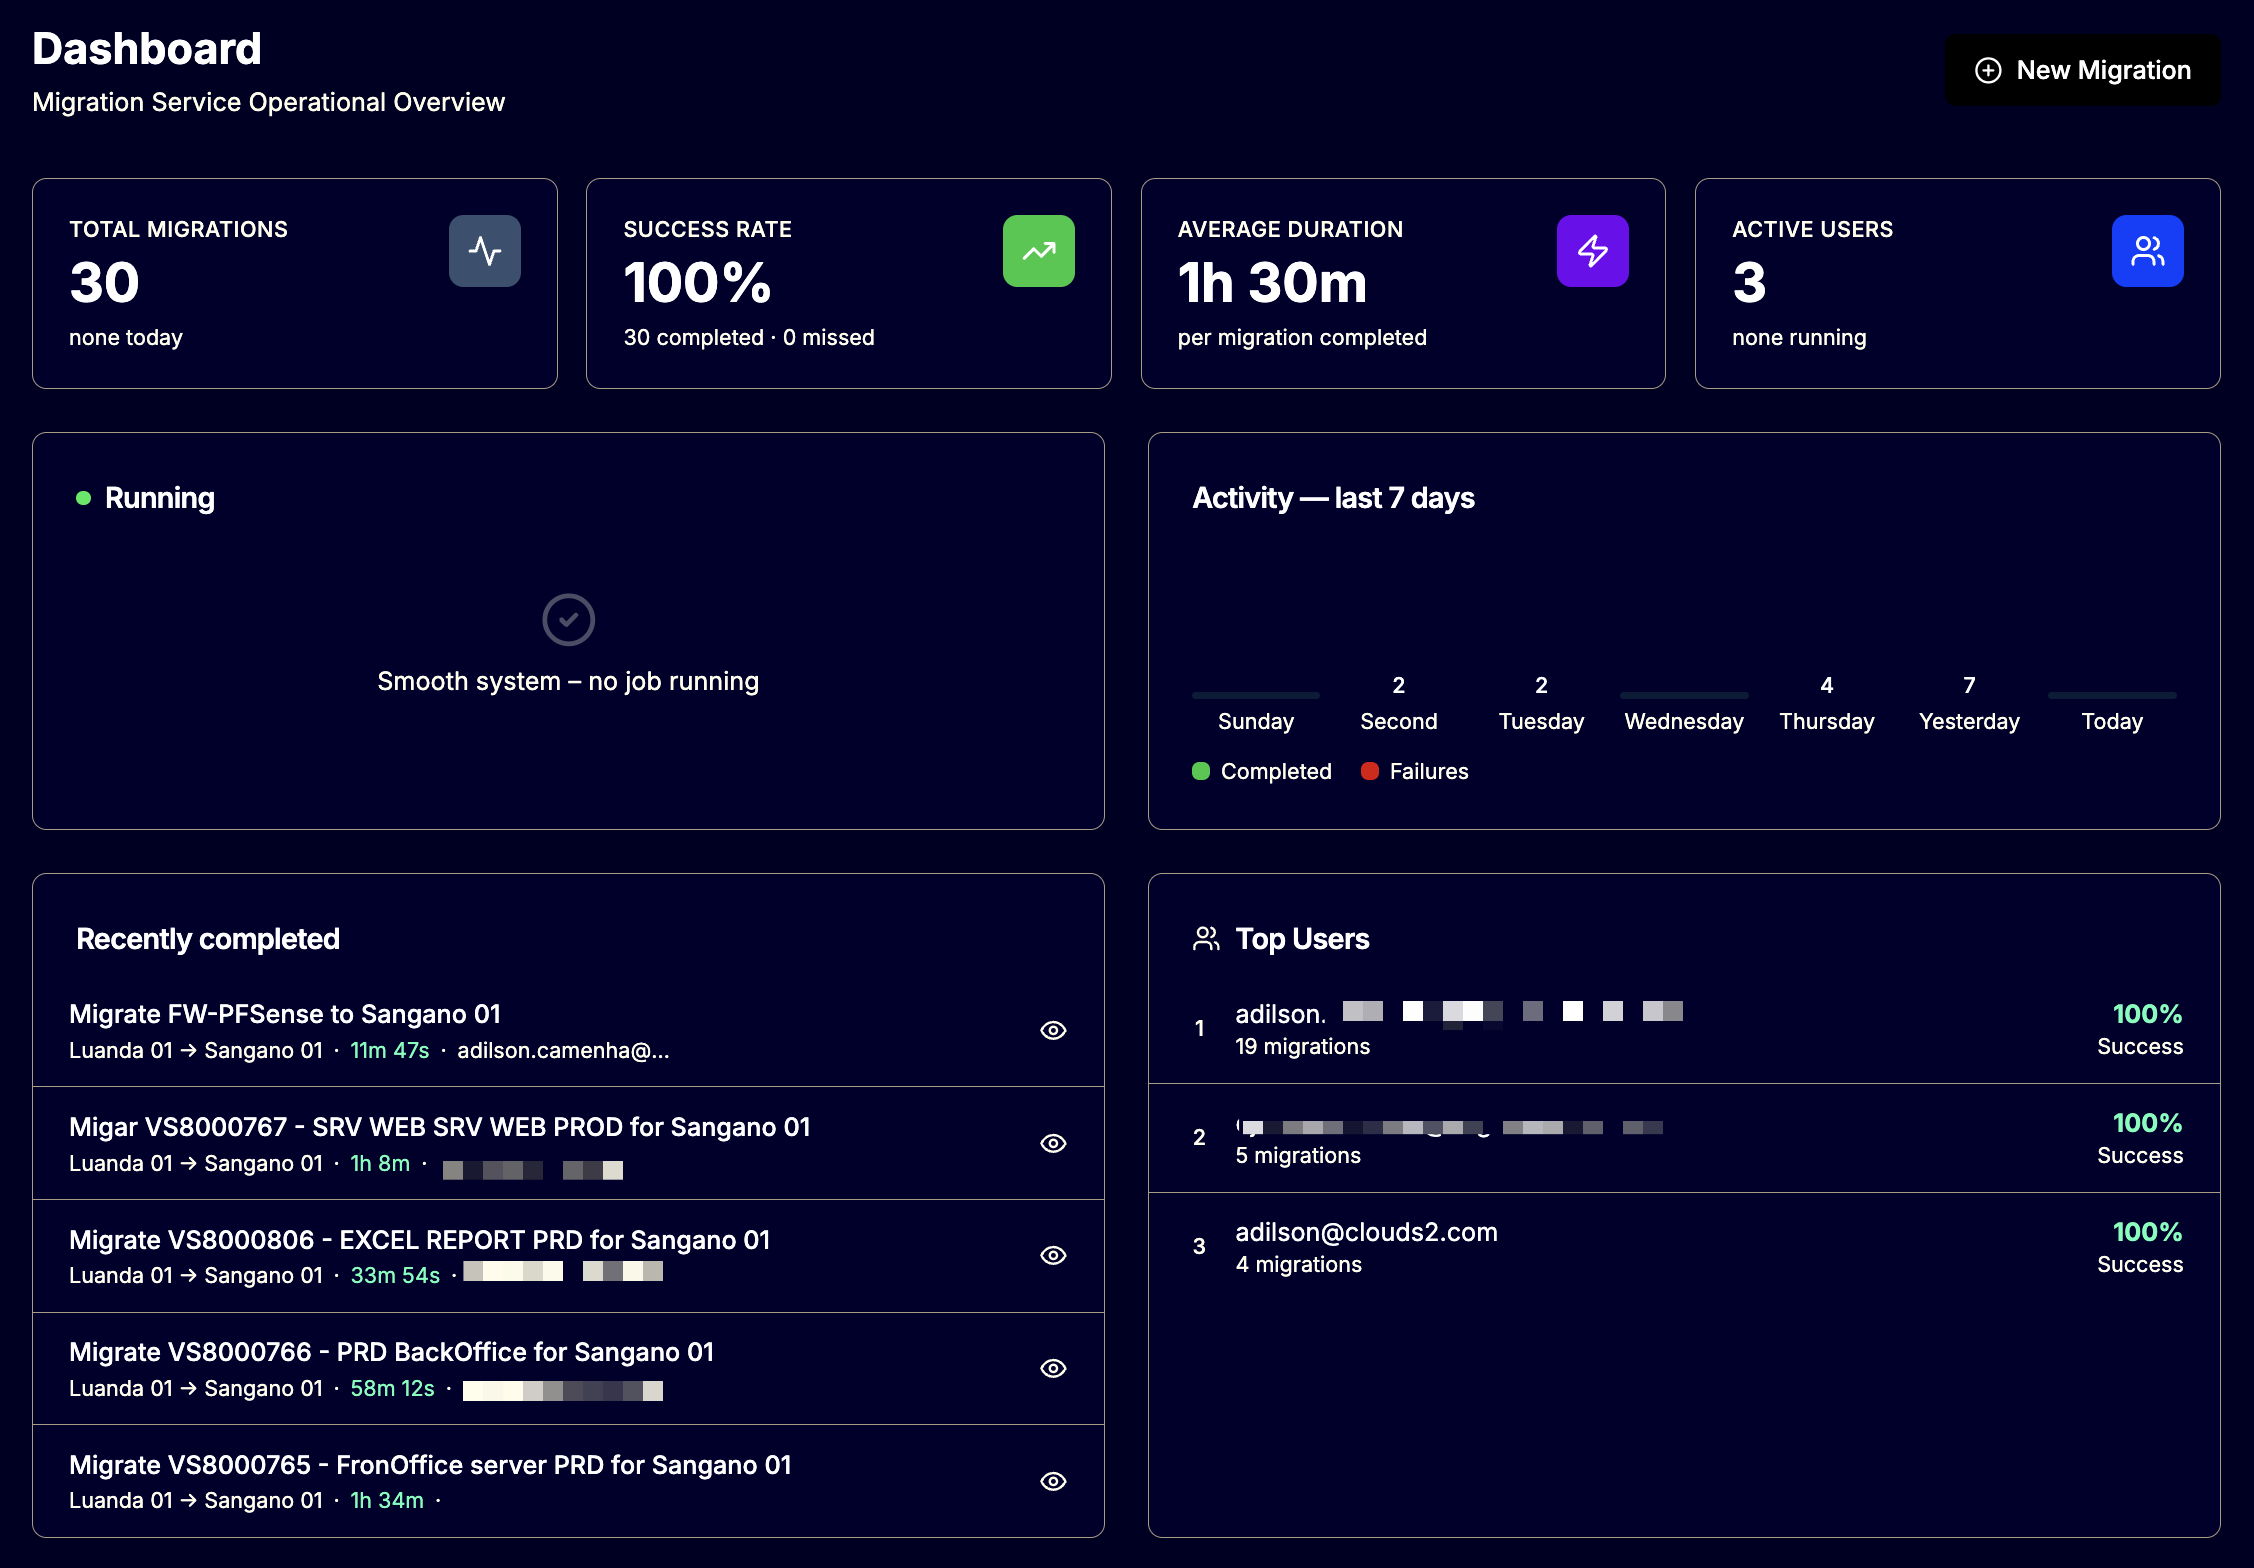Click the Tuesday label in activity chart
2254x1568 pixels.
[x=1541, y=721]
